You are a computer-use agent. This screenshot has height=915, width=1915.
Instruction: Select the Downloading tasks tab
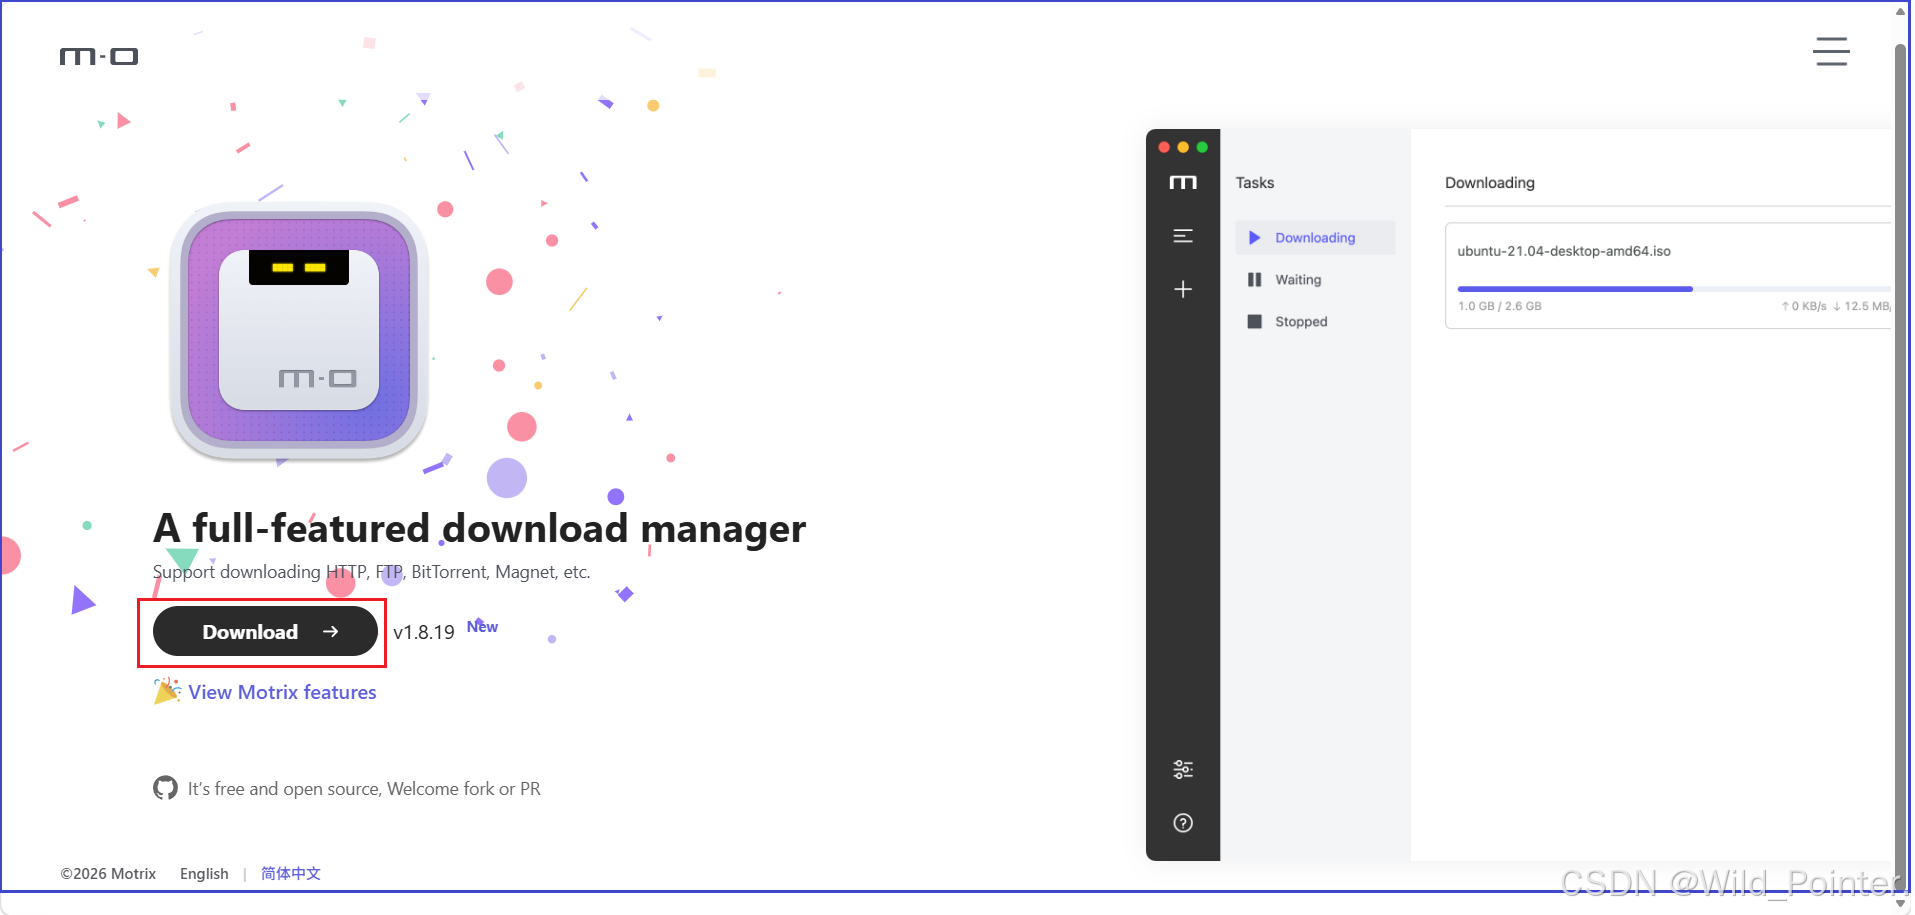tap(1315, 238)
